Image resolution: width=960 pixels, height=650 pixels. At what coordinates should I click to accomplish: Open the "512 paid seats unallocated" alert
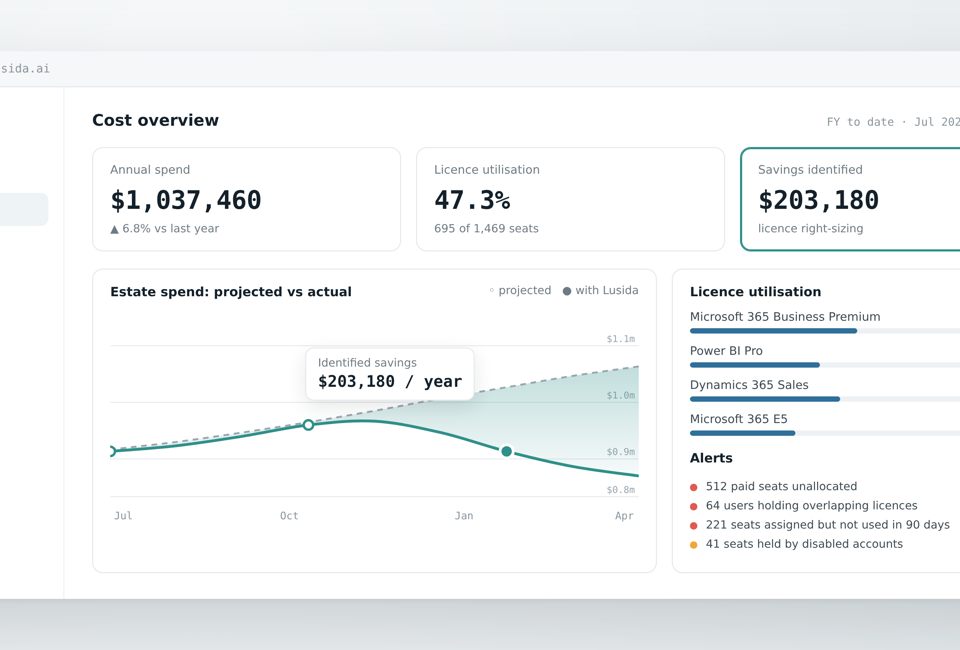pos(774,487)
